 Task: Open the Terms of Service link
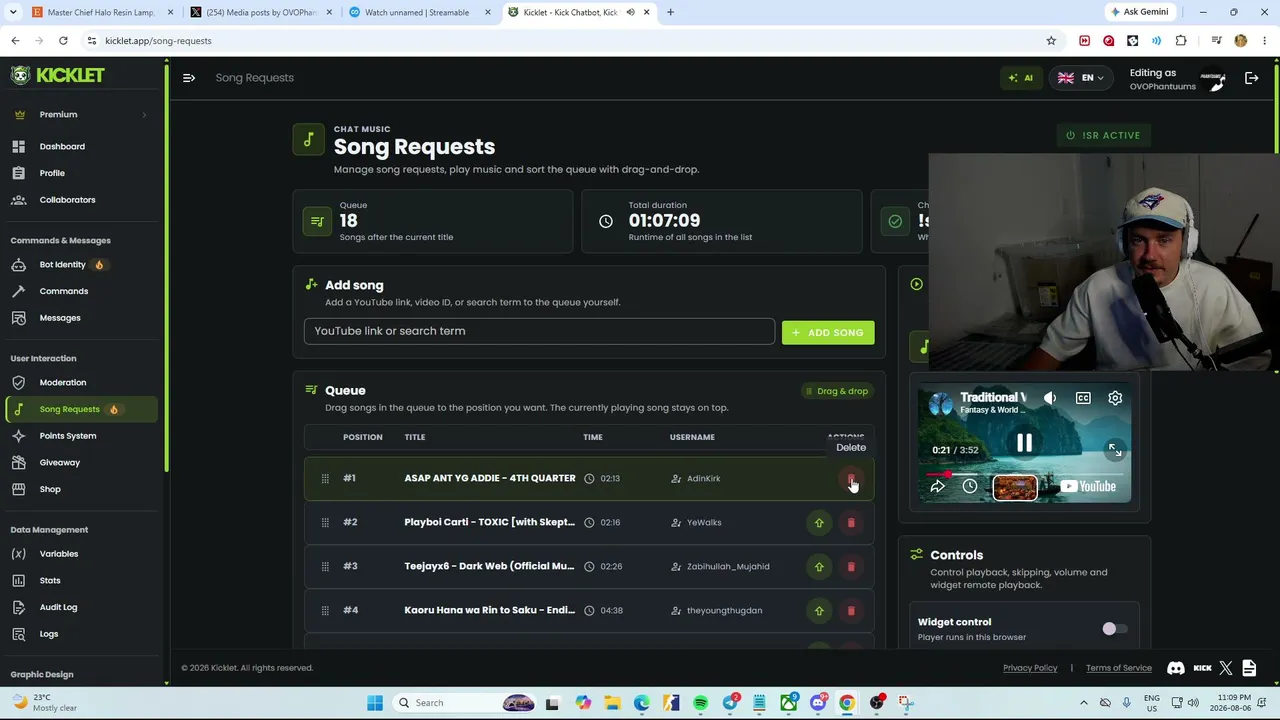click(1119, 668)
